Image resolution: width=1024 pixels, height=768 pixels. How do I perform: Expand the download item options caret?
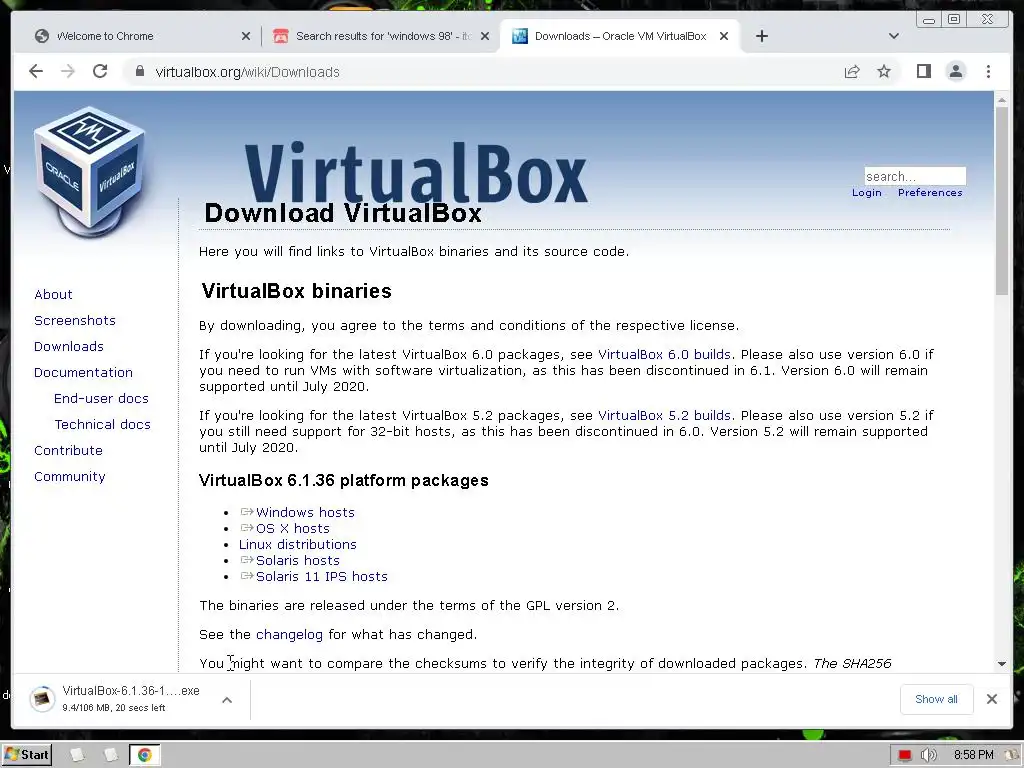coord(227,700)
